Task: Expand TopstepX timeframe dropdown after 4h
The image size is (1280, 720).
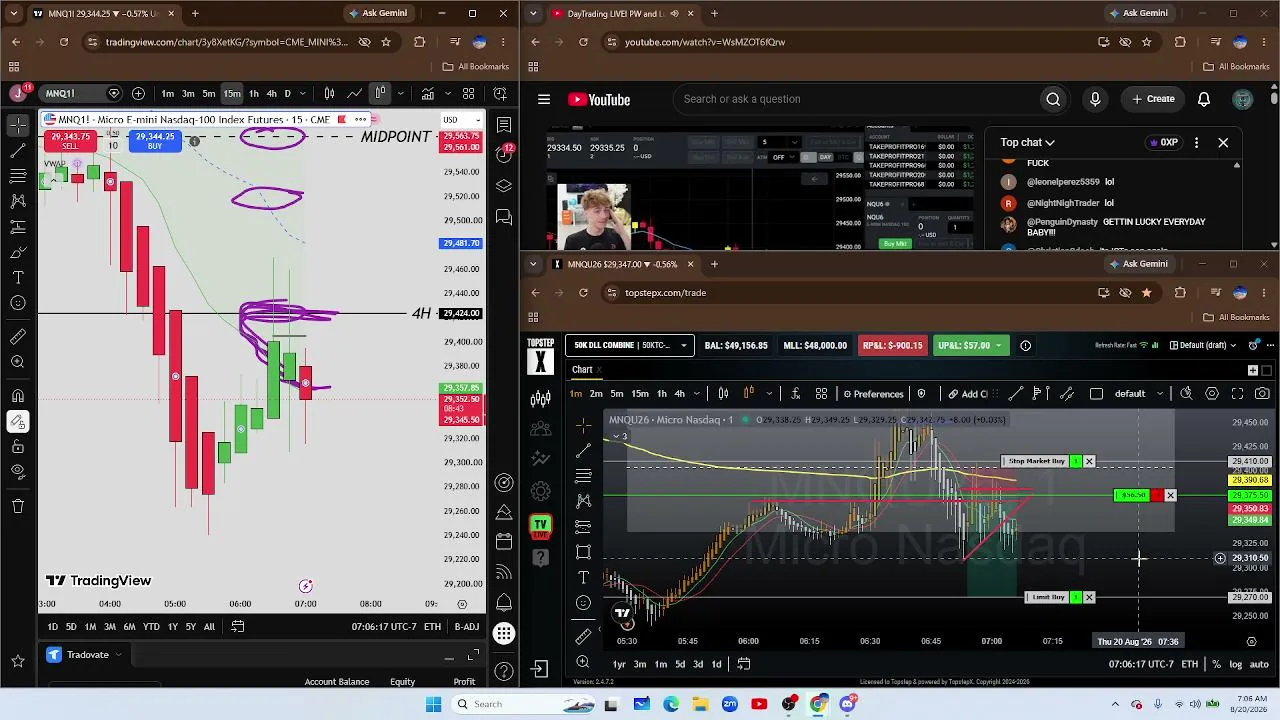Action: coord(698,394)
